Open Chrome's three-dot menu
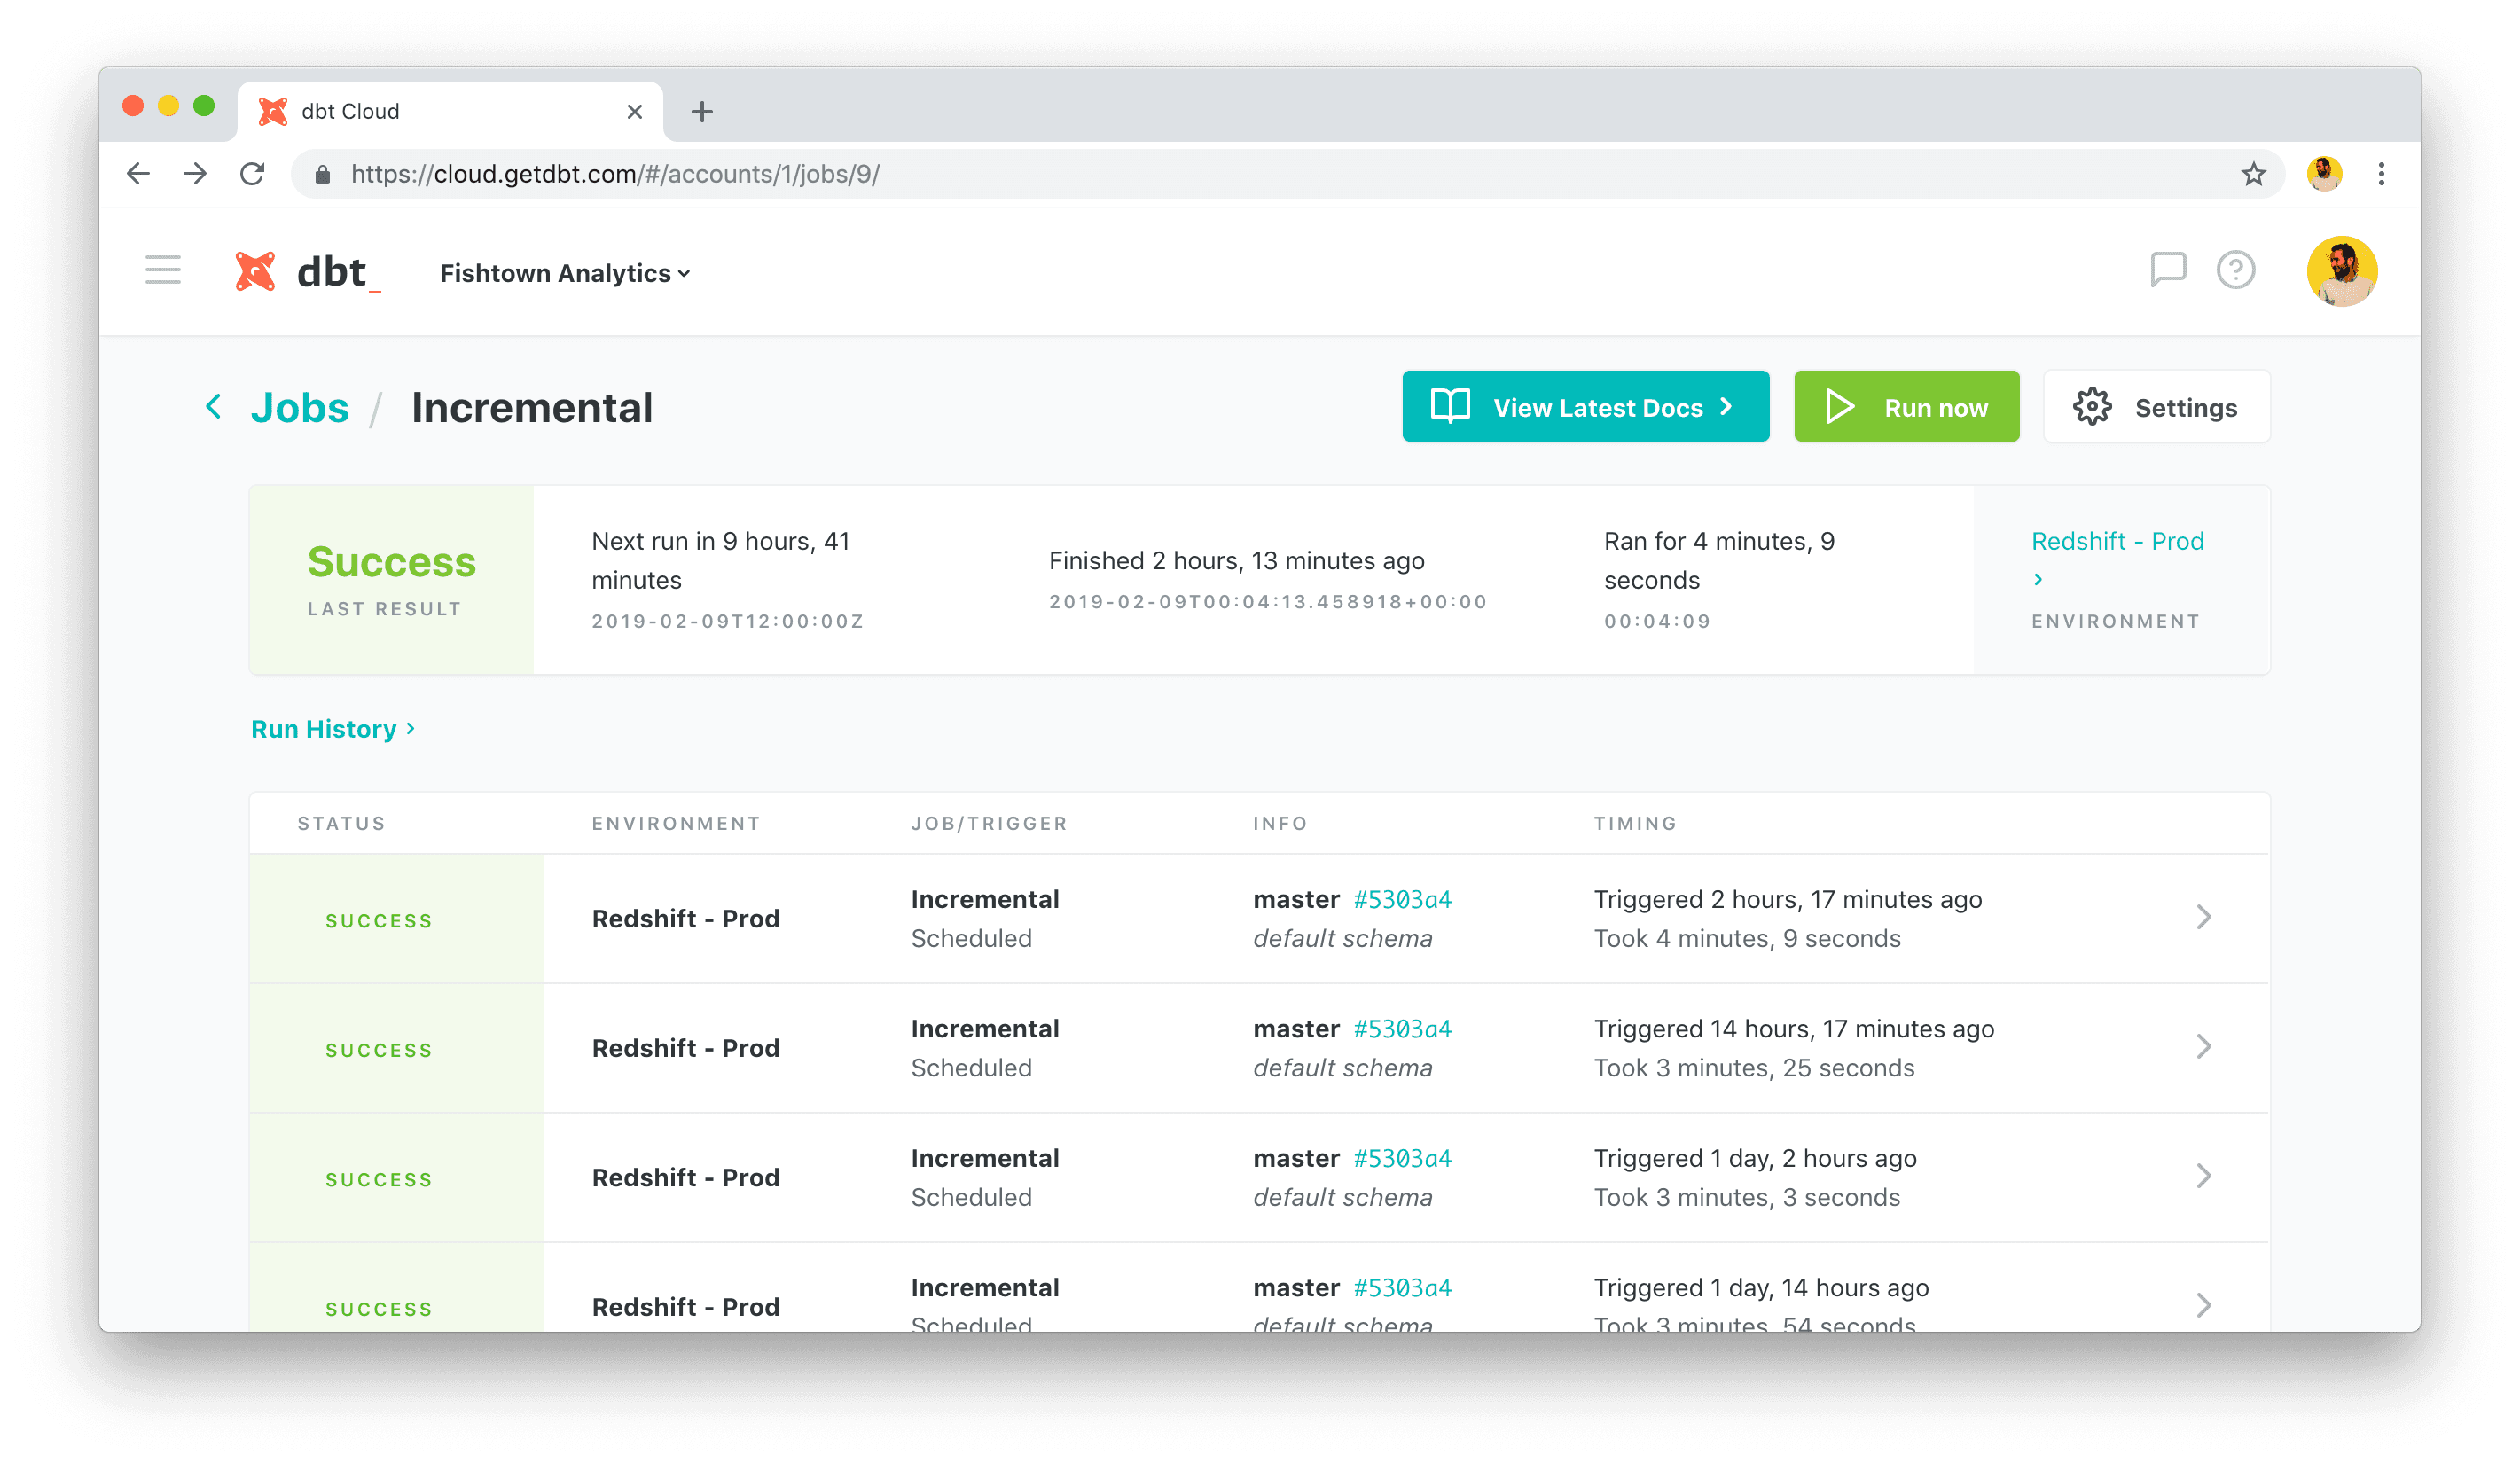 [2380, 174]
